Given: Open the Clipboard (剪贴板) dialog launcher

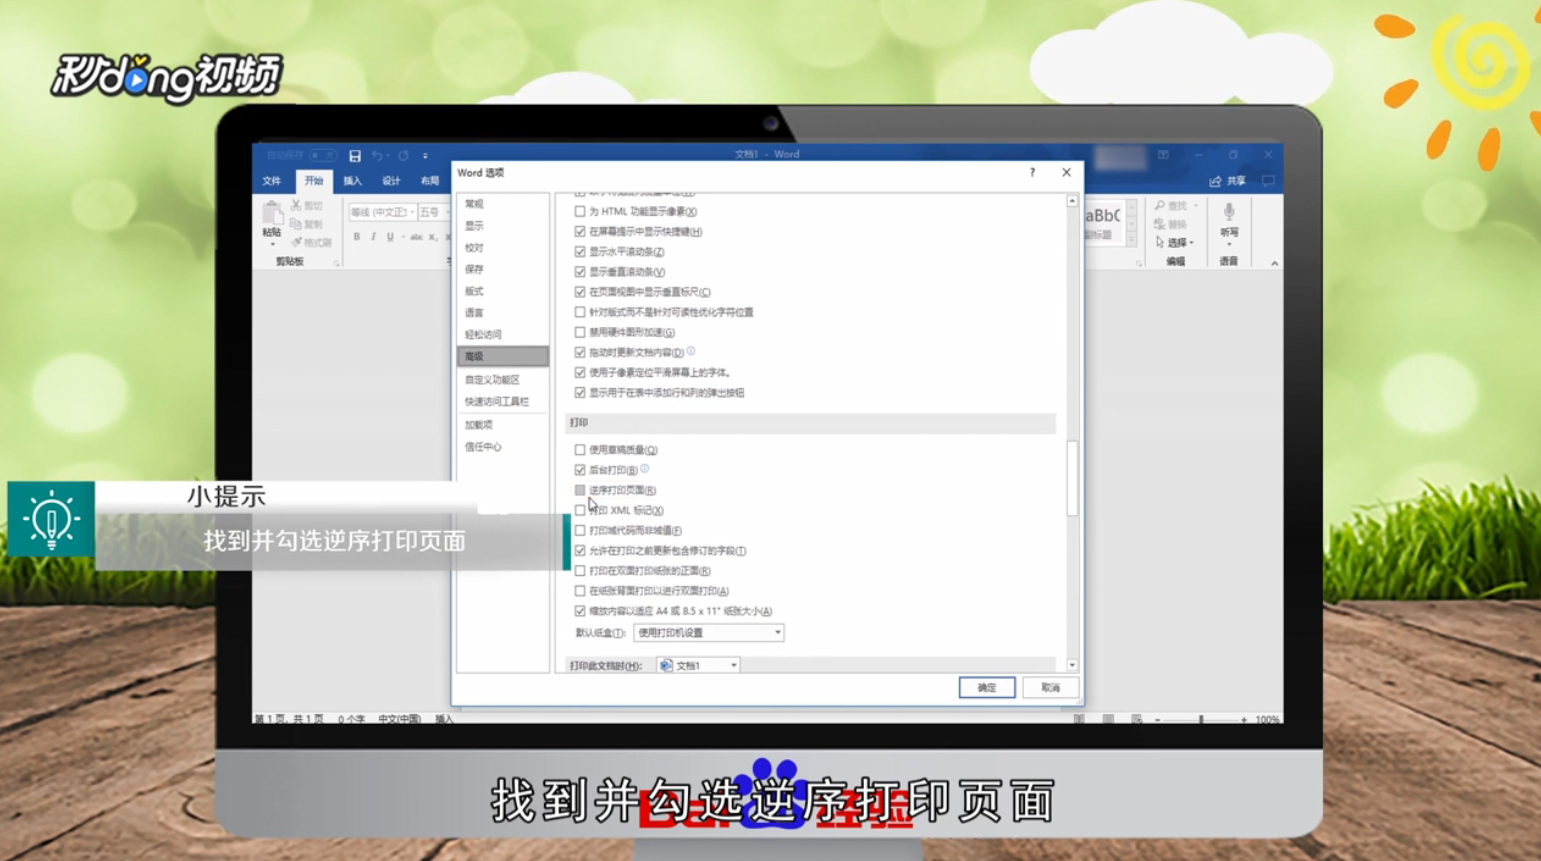Looking at the screenshot, I should click(336, 263).
